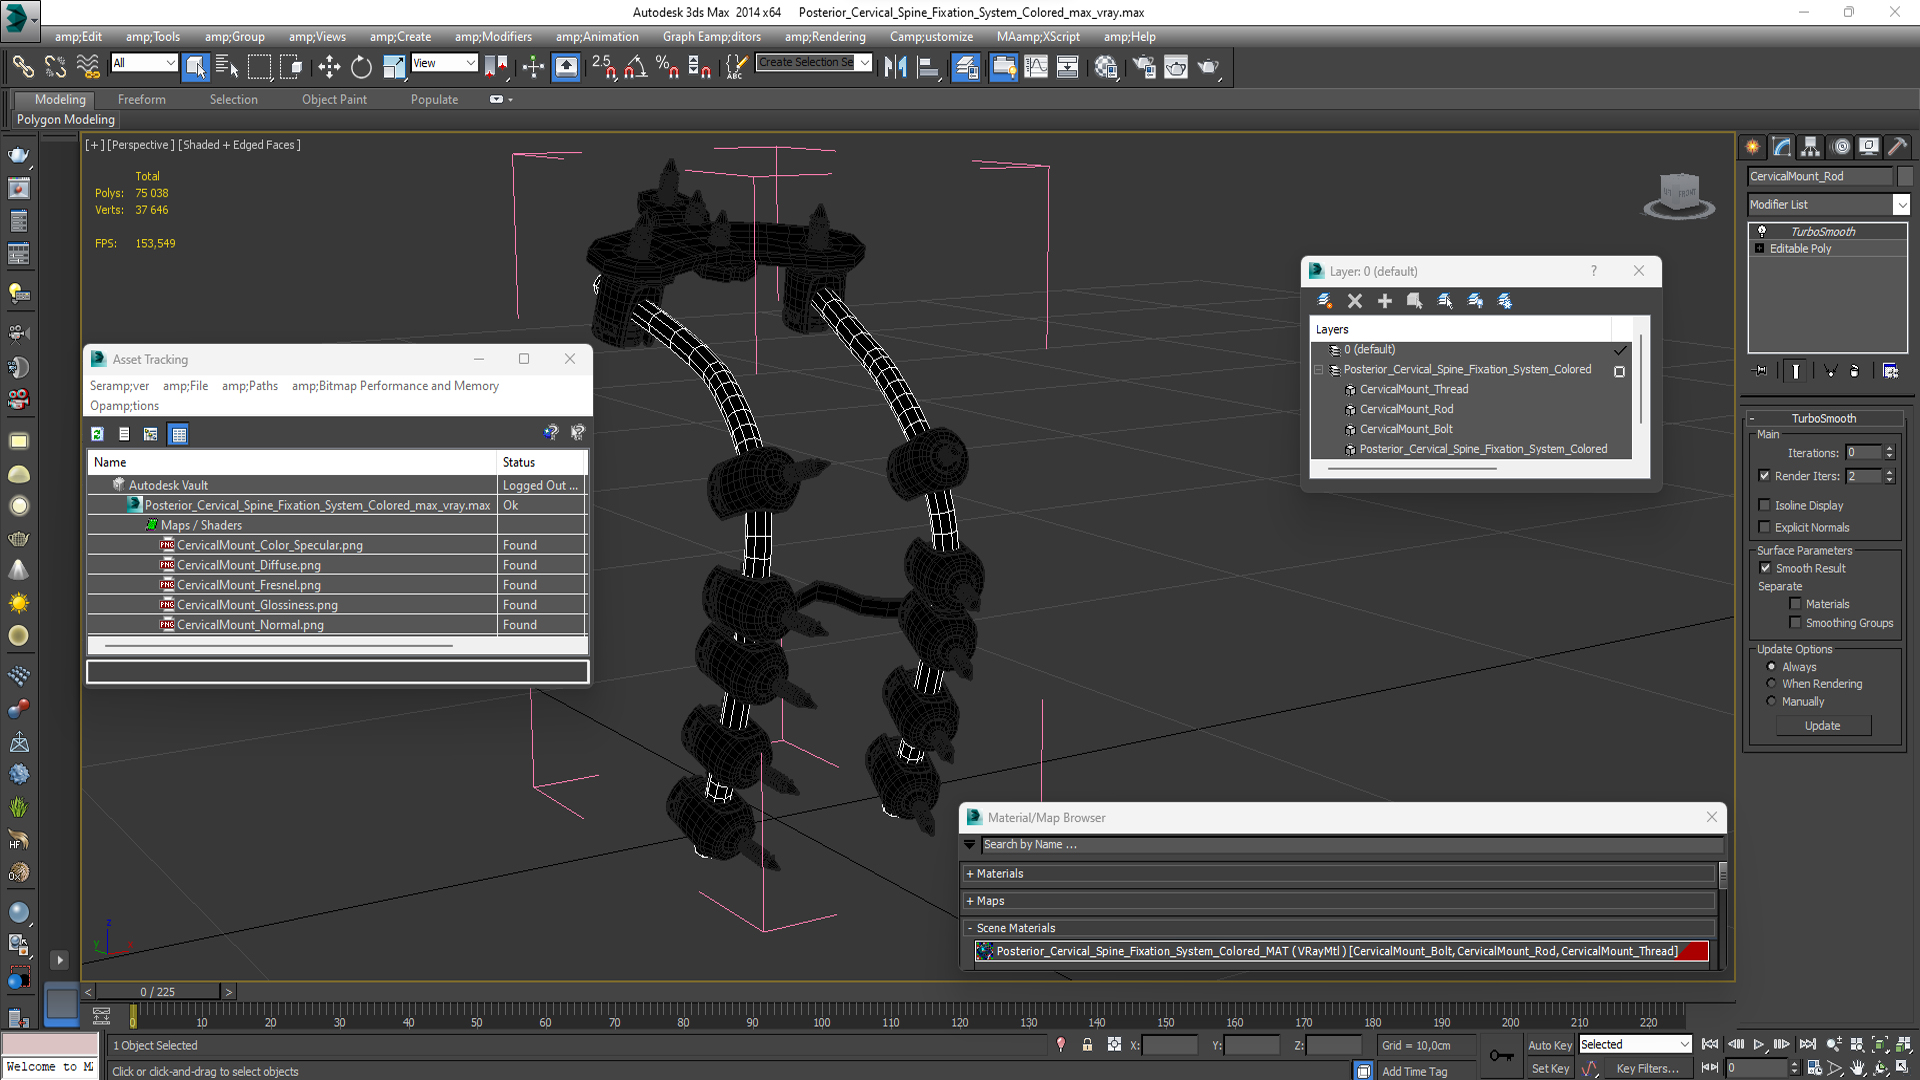This screenshot has width=1920, height=1080.
Task: Open the Select by Name tool
Action: (227, 67)
